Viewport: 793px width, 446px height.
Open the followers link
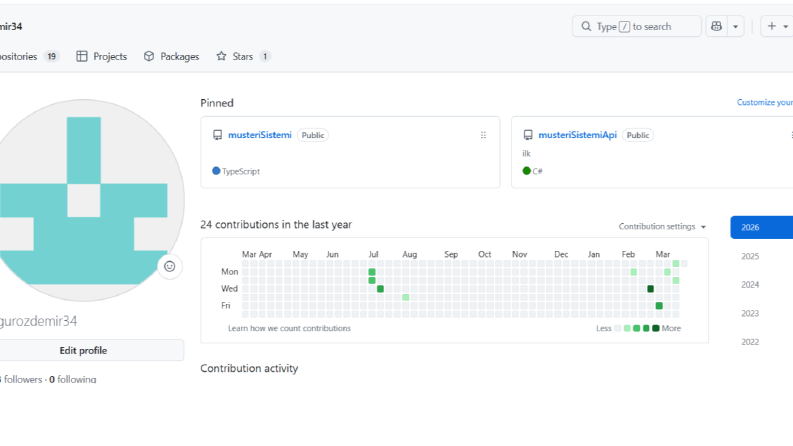21,379
